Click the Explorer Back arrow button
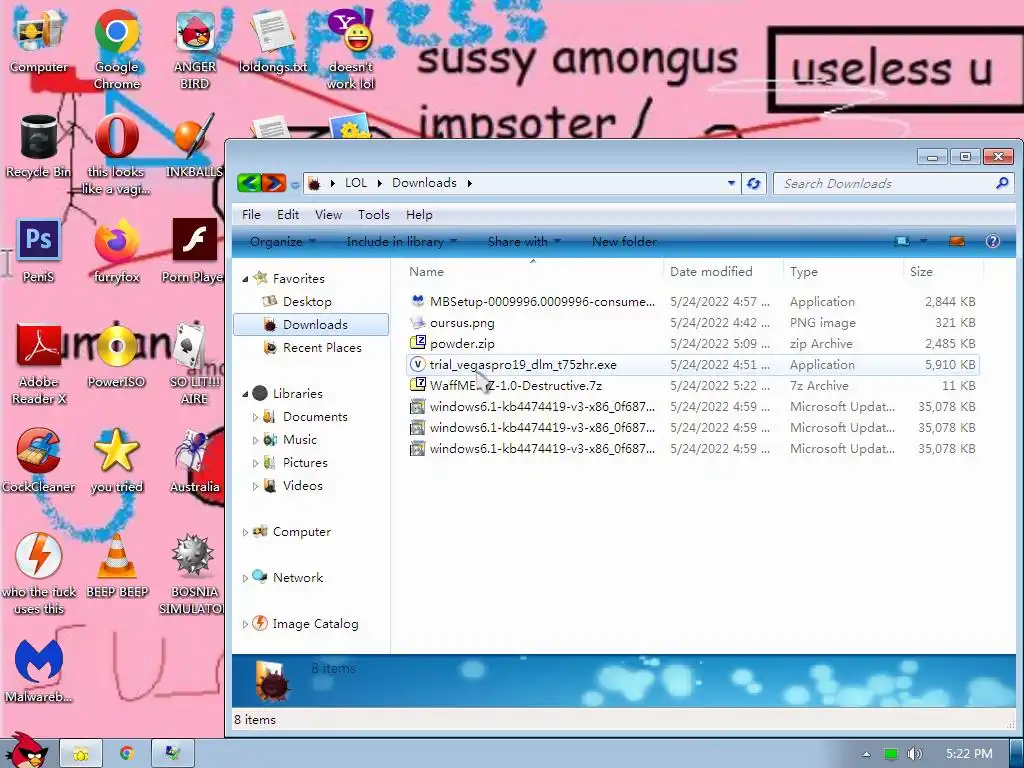Viewport: 1024px width, 768px height. [249, 183]
